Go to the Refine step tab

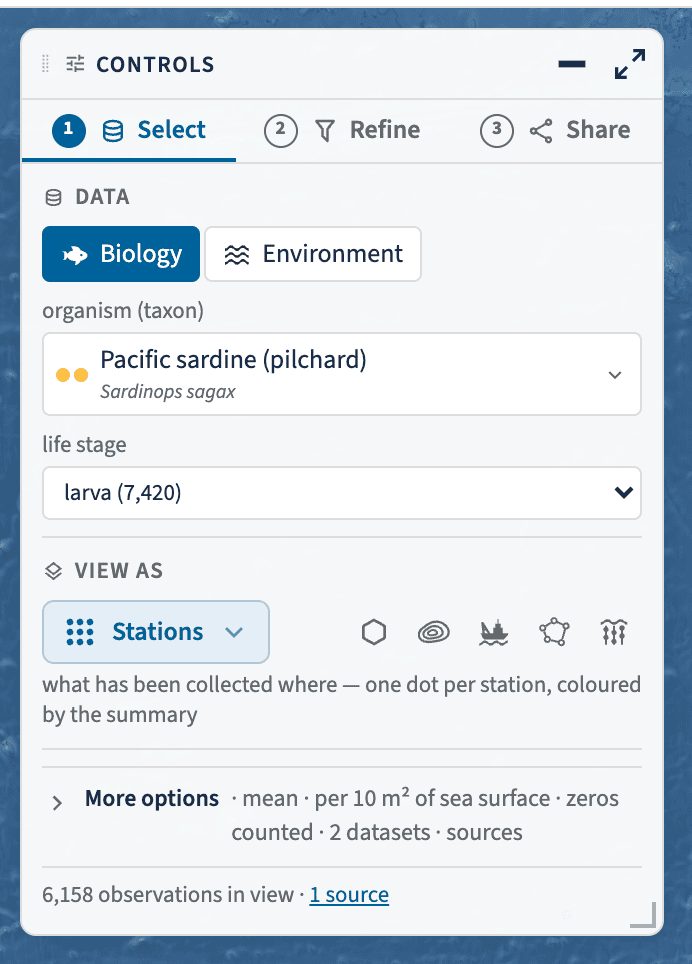click(342, 130)
